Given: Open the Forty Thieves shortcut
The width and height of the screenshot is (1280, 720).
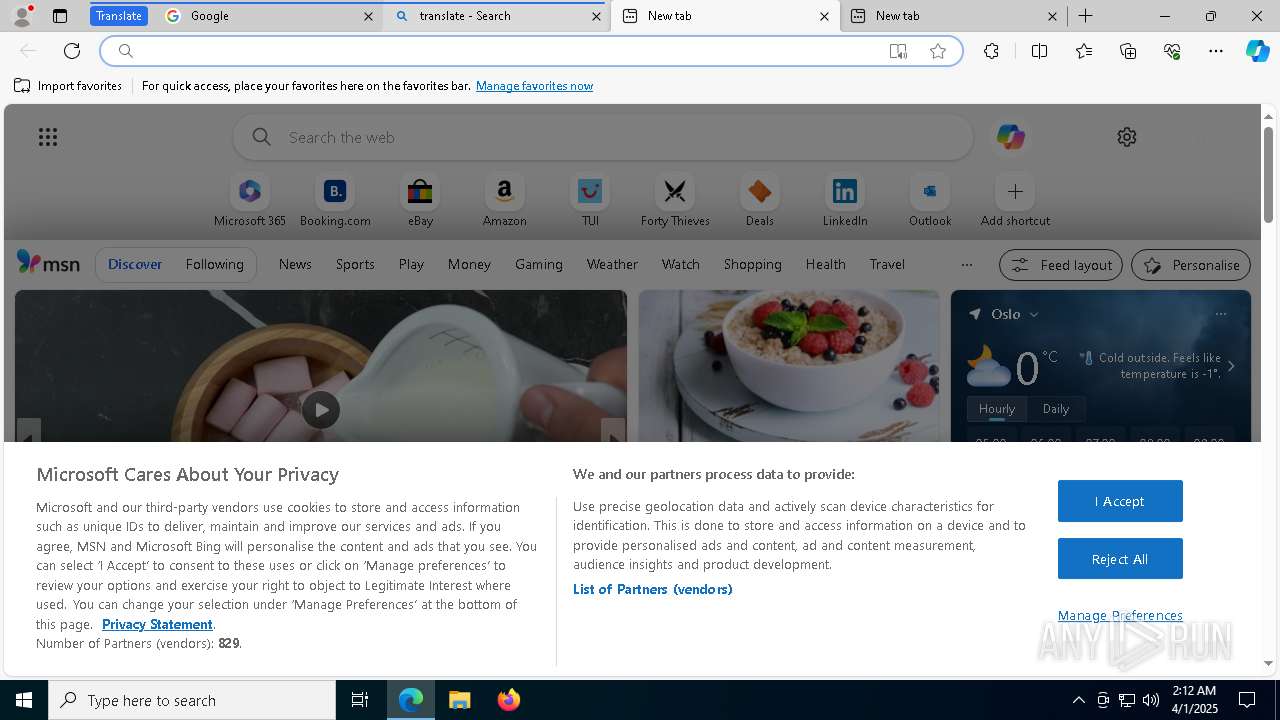Looking at the screenshot, I should click(x=675, y=201).
